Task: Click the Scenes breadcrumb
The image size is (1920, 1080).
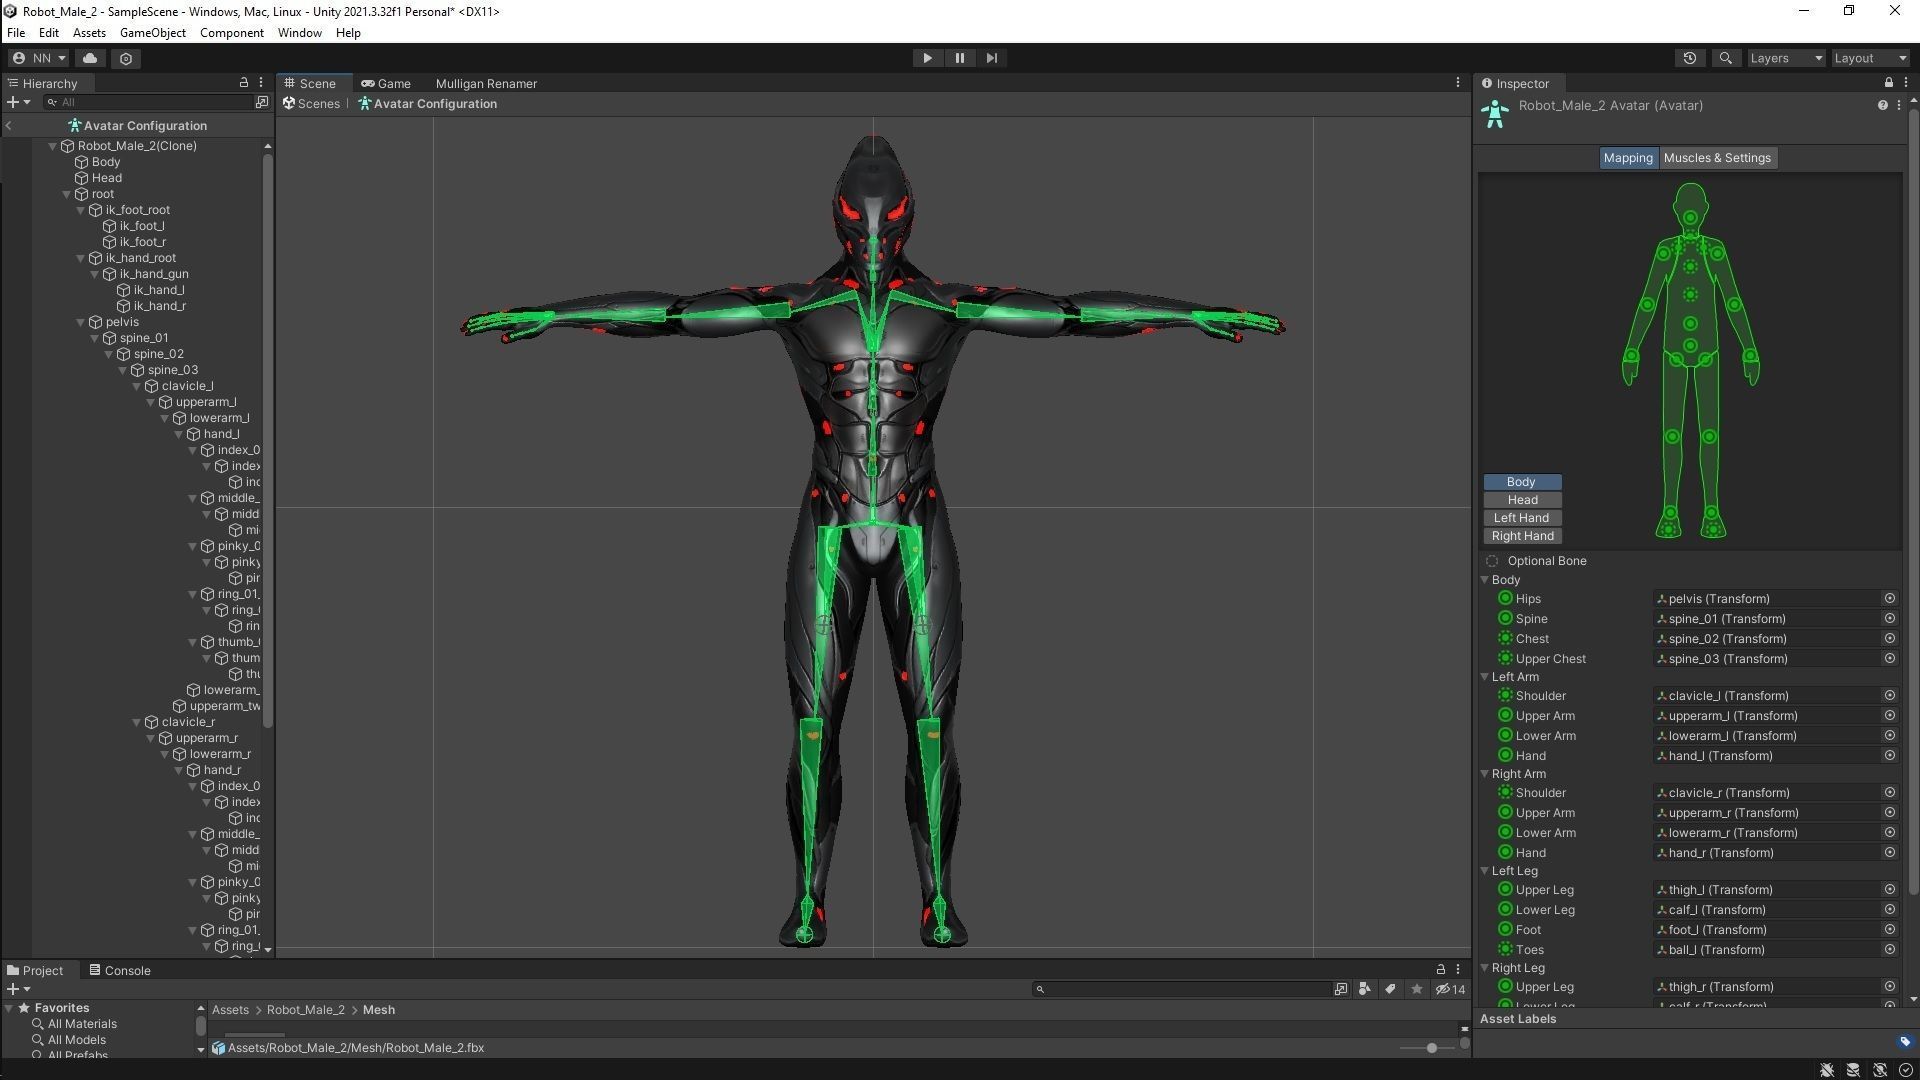Action: [312, 104]
